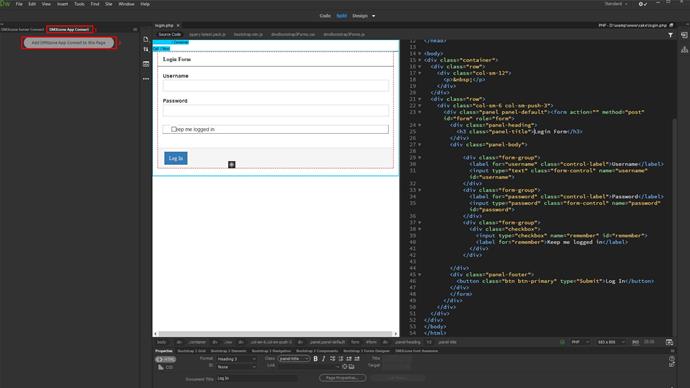Click the green no-errors status icon
Viewport: 690px width, 388px height.
[x=562, y=342]
